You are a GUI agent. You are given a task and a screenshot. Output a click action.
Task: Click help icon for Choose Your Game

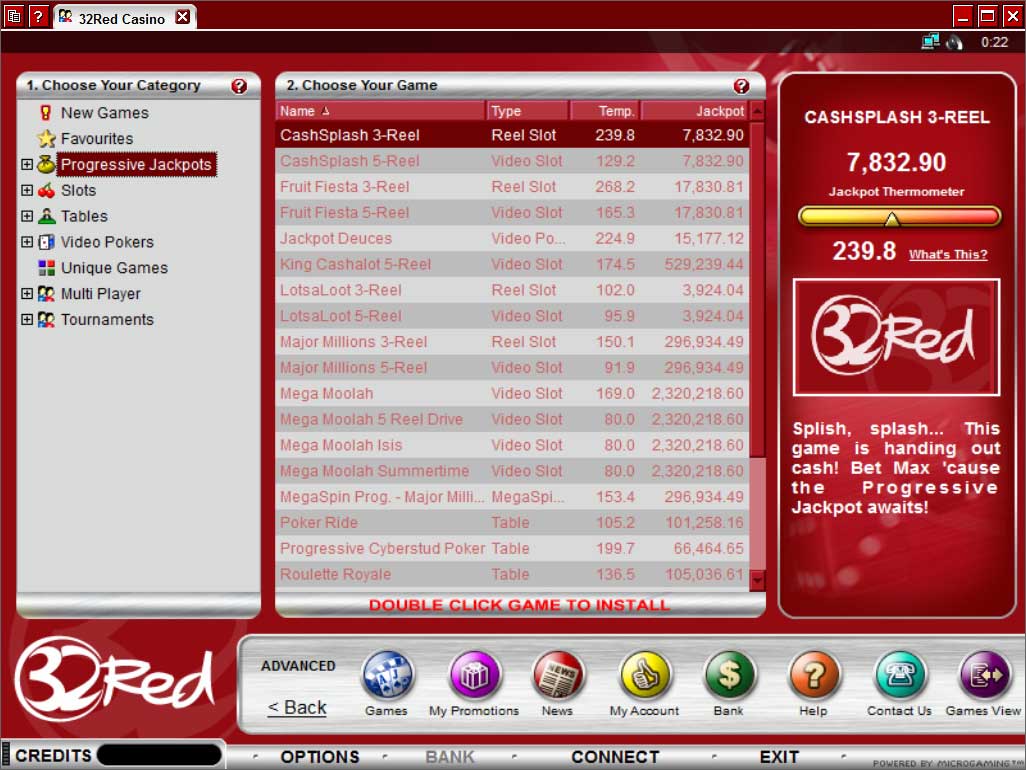coord(741,86)
